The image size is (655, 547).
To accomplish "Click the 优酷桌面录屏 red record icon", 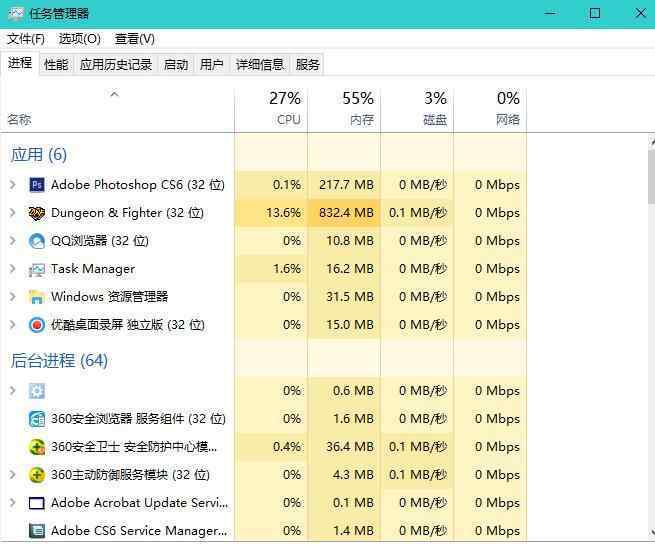I will pyautogui.click(x=37, y=325).
